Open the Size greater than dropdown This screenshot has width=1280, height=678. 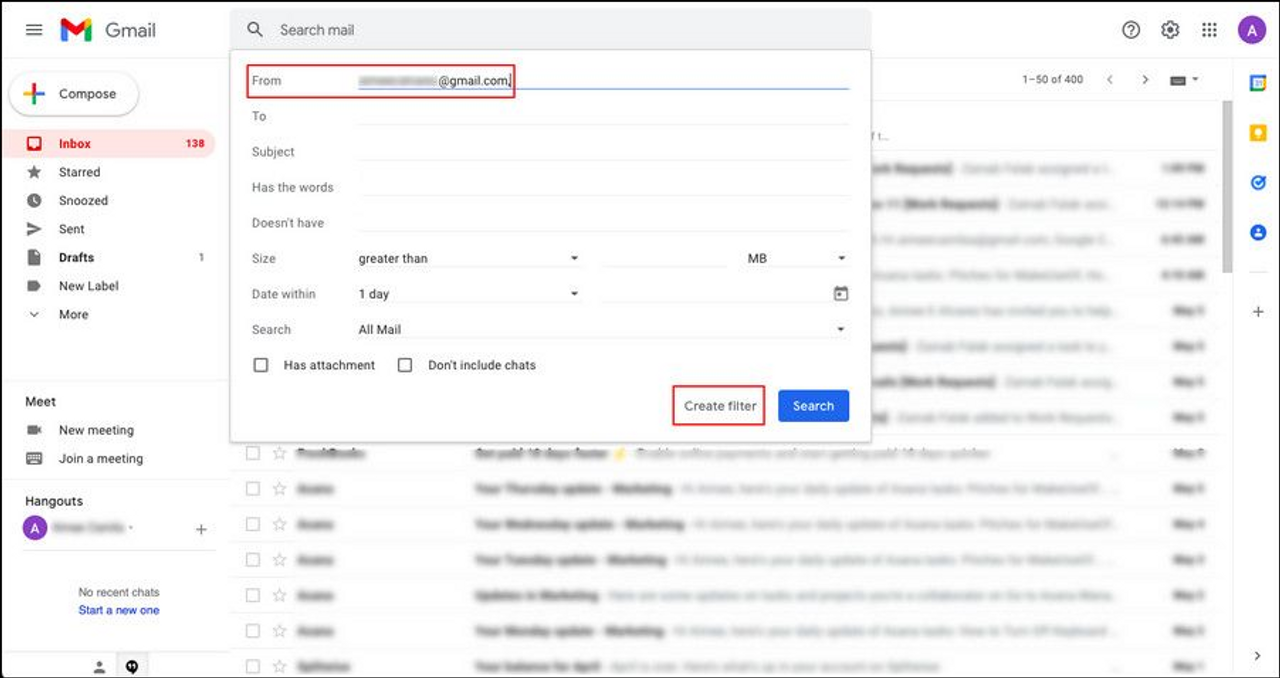click(x=467, y=258)
